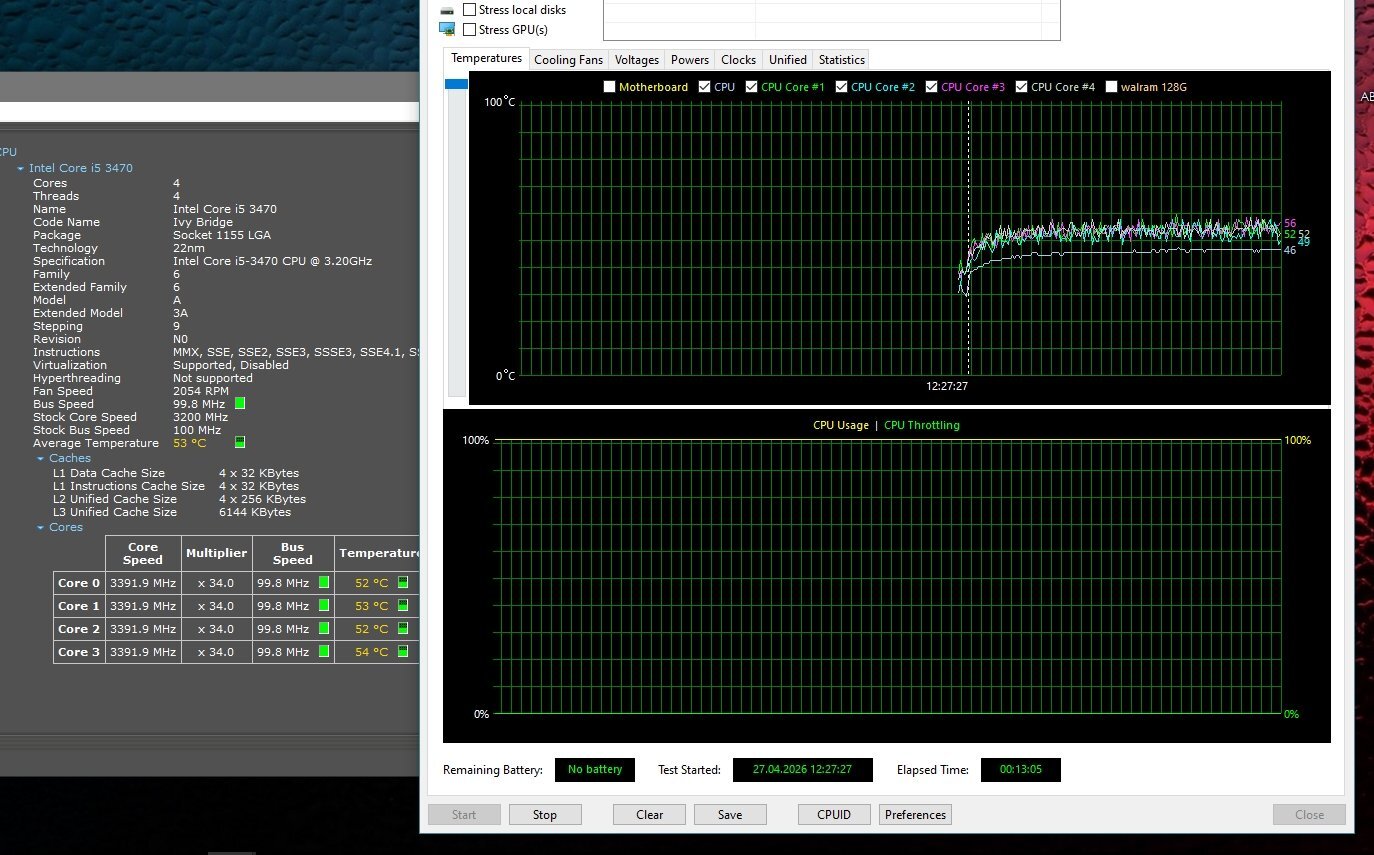
Task: Click the Test Started timestamp field
Action: pos(802,769)
